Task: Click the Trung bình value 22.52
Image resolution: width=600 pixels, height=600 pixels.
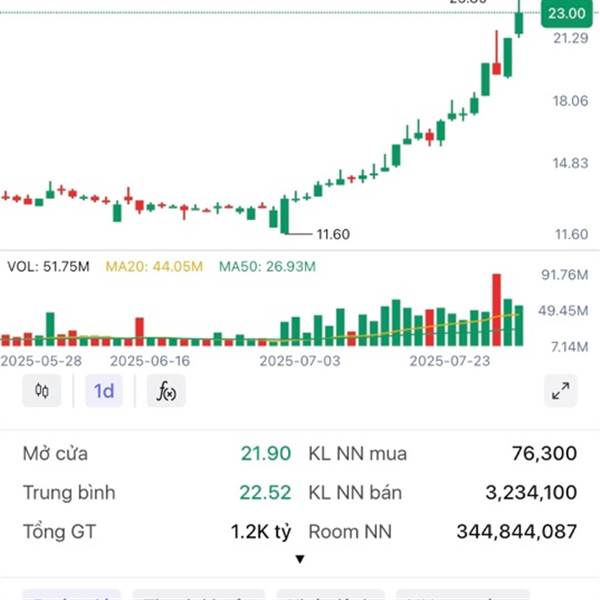Action: click(265, 492)
